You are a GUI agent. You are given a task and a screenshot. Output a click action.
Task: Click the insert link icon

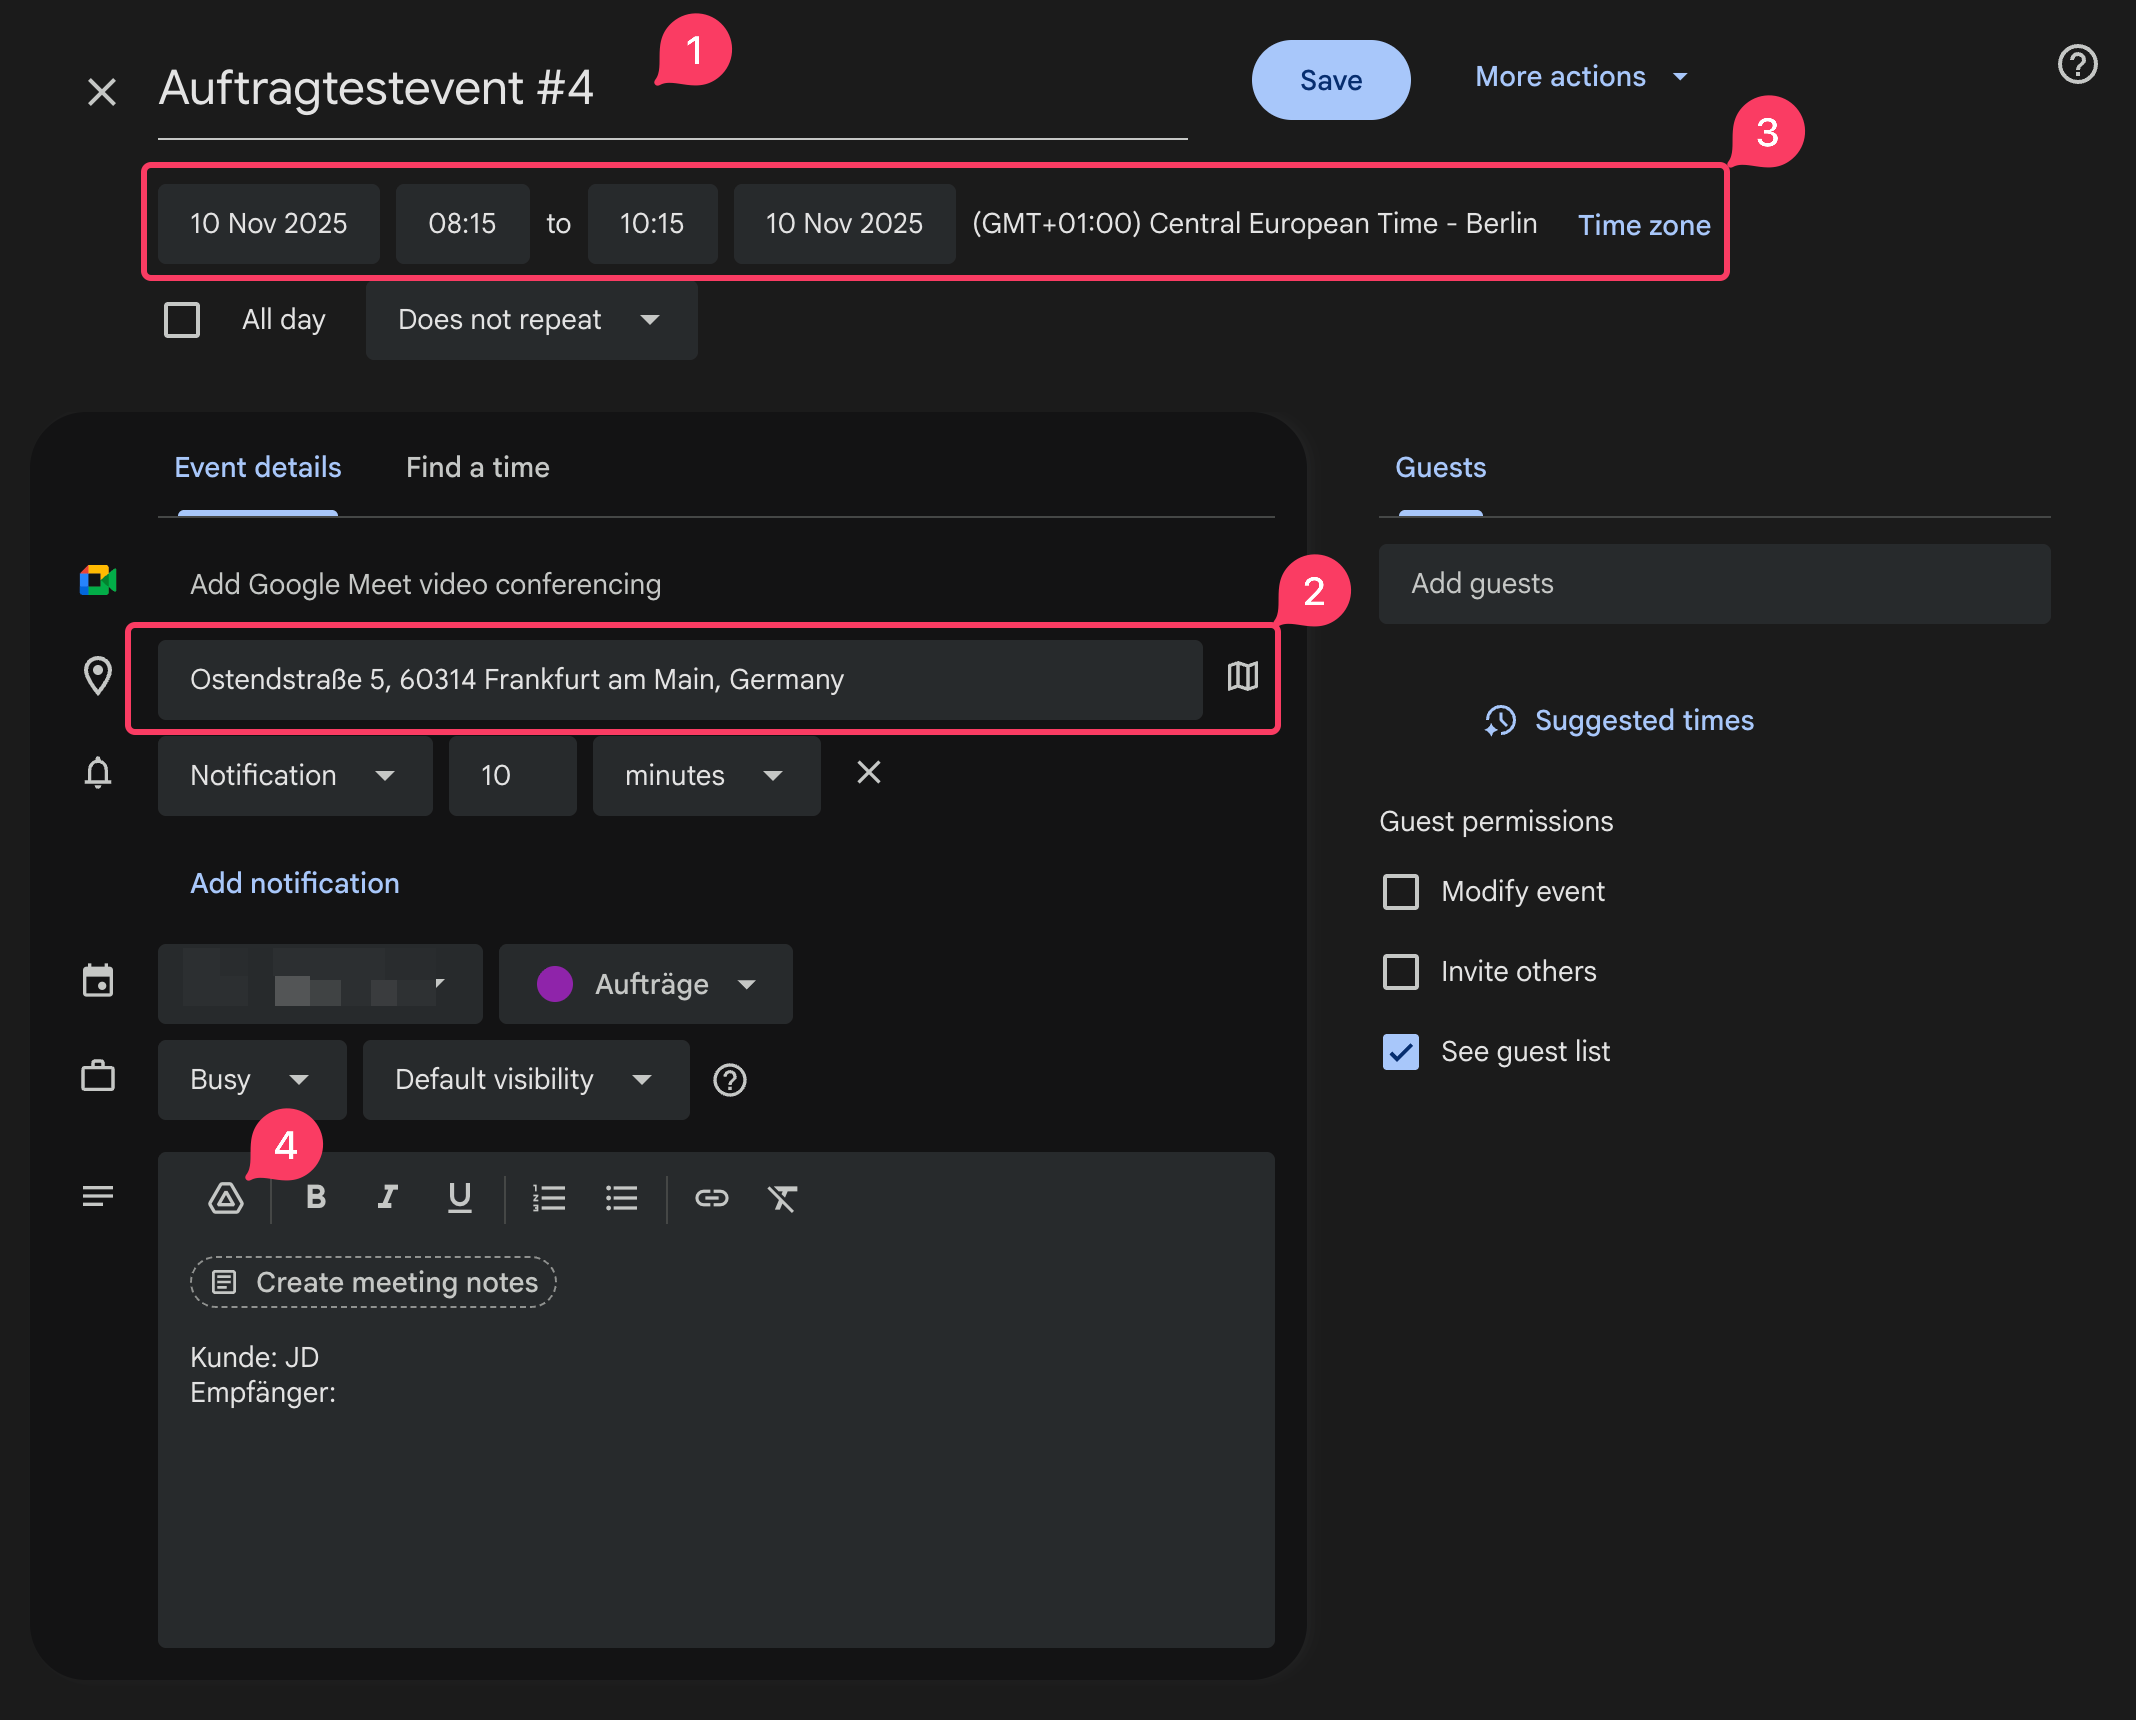pyautogui.click(x=711, y=1197)
